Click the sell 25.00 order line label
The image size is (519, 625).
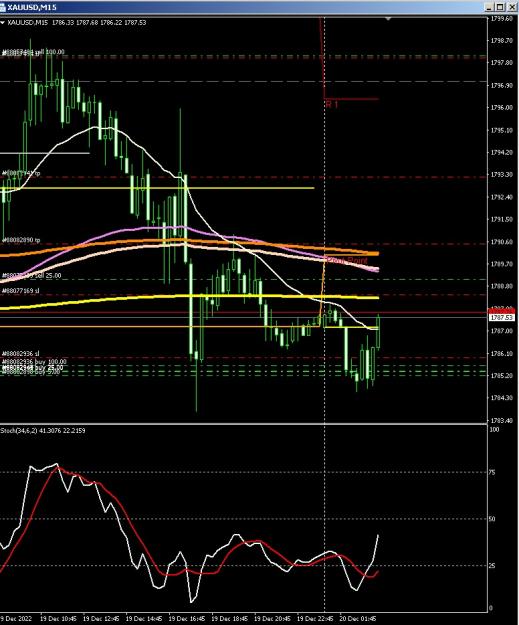32,275
